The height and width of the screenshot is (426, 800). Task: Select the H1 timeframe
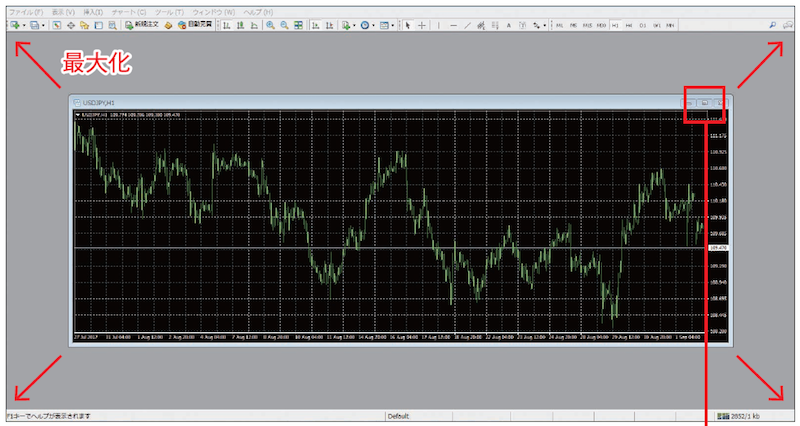[x=615, y=25]
